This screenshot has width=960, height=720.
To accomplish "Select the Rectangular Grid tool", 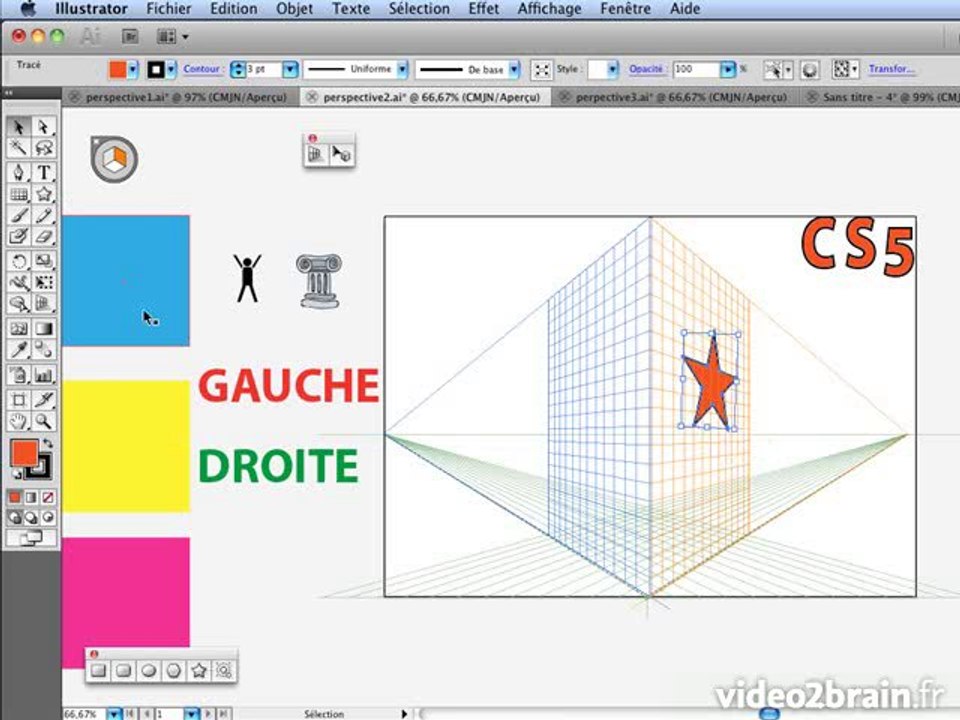I will [18, 194].
